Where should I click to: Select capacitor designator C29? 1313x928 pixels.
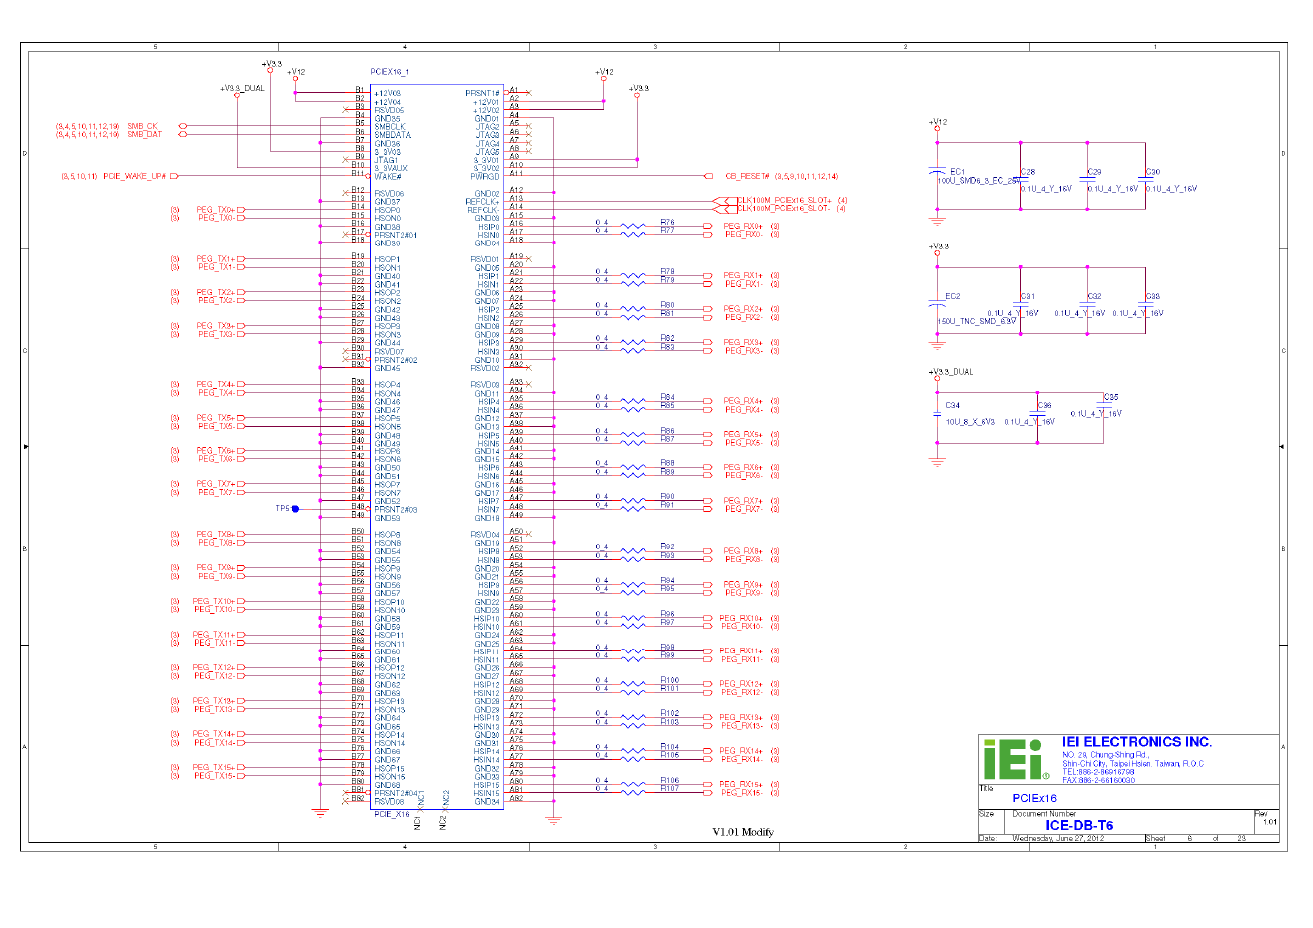(1094, 172)
